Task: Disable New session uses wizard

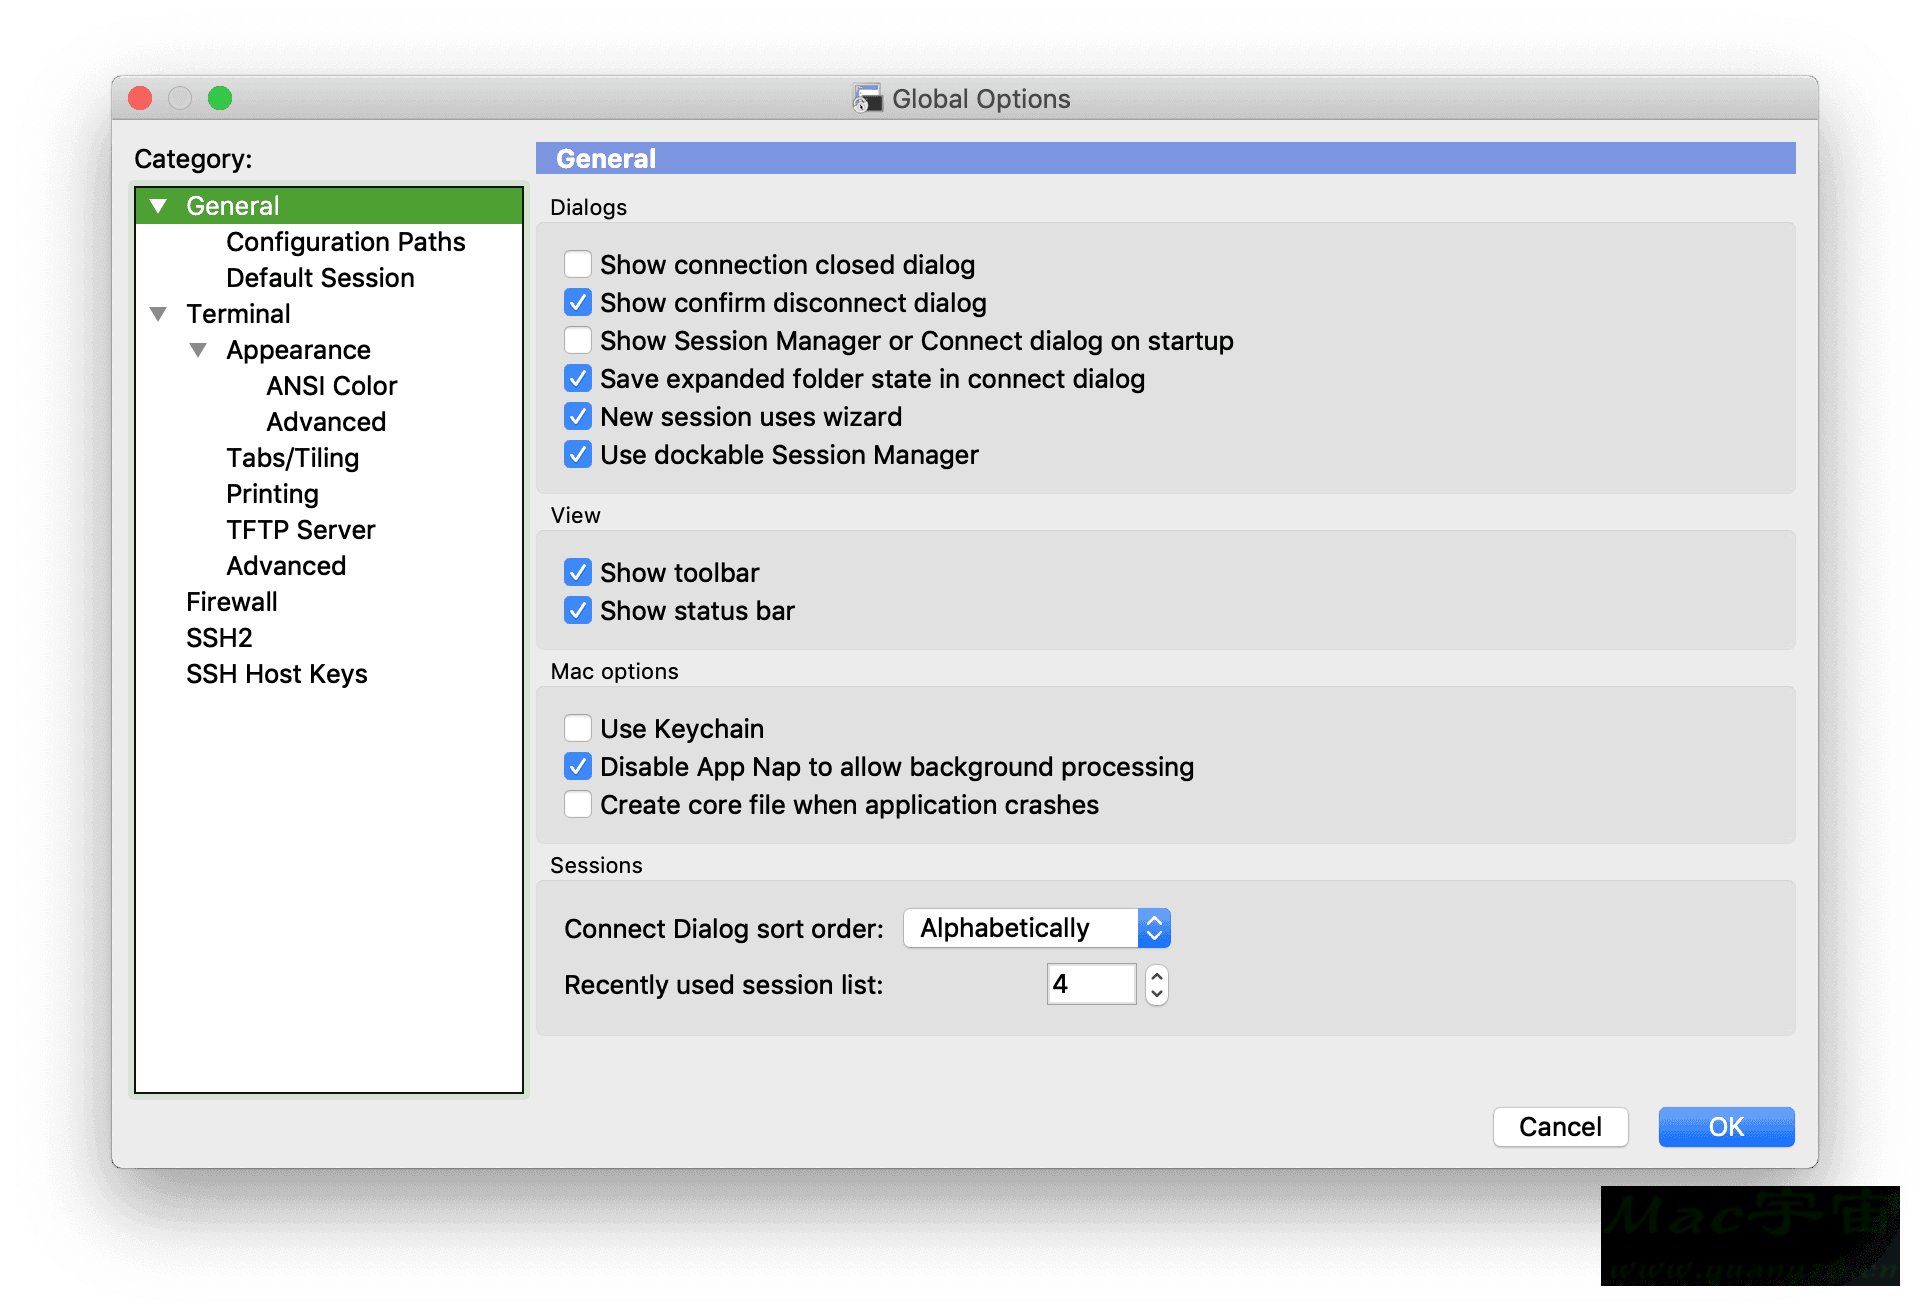Action: pos(578,416)
